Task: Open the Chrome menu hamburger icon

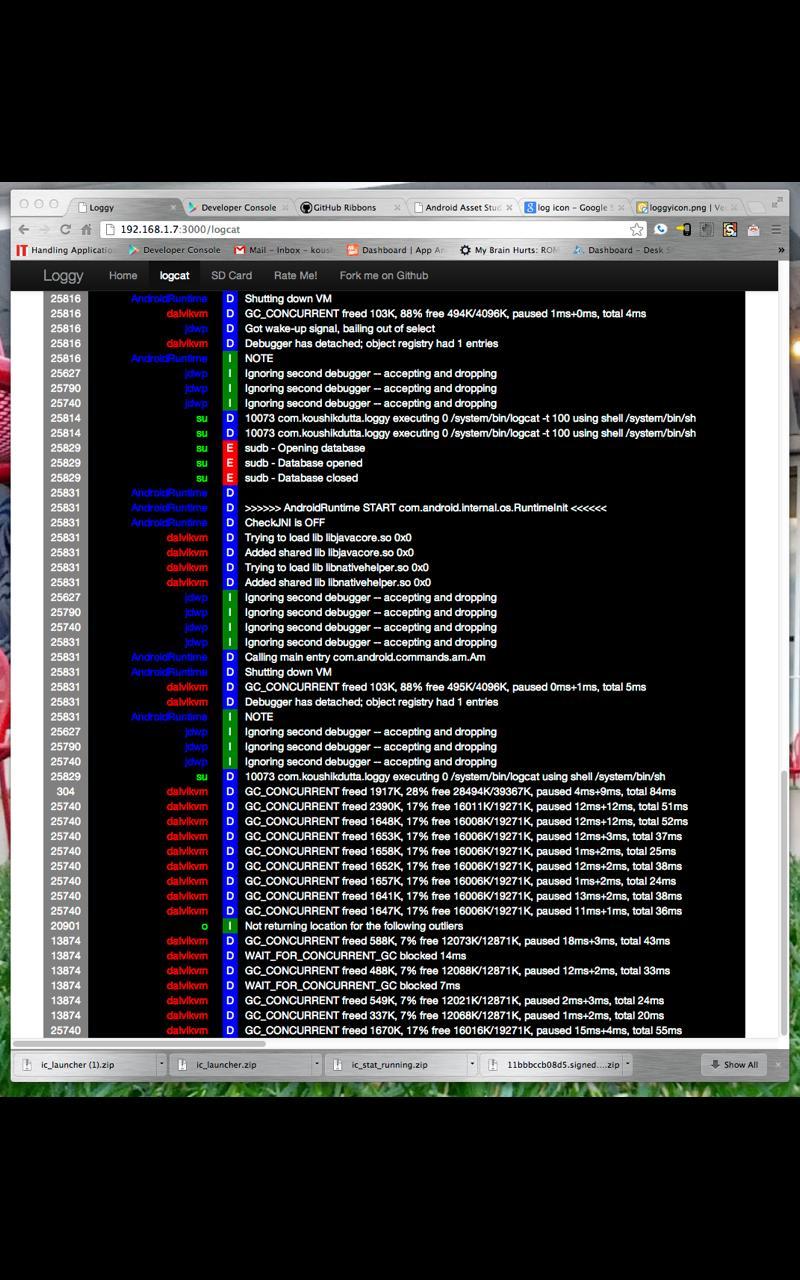Action: (x=776, y=229)
